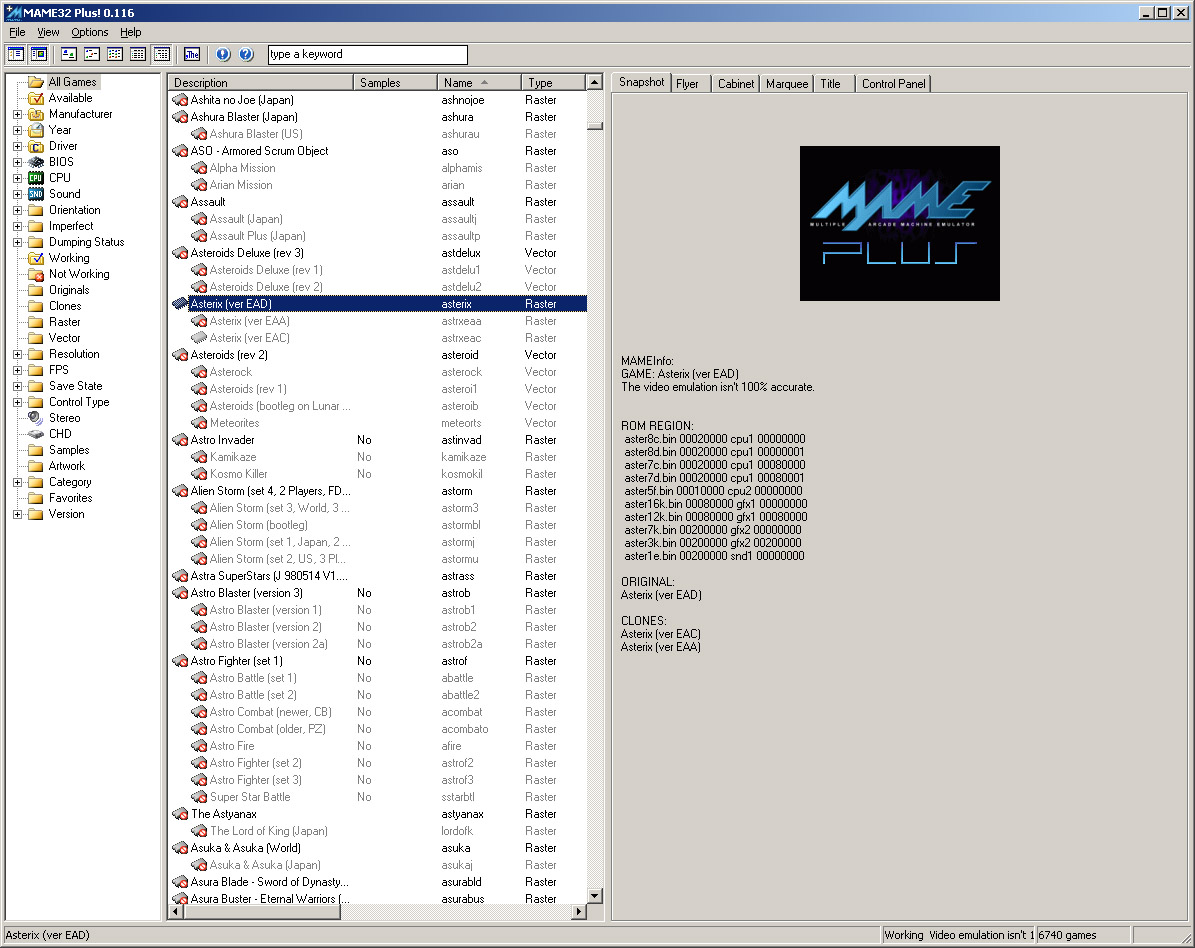
Task: Click the Stereo speaker icon
Action: pyautogui.click(x=36, y=418)
